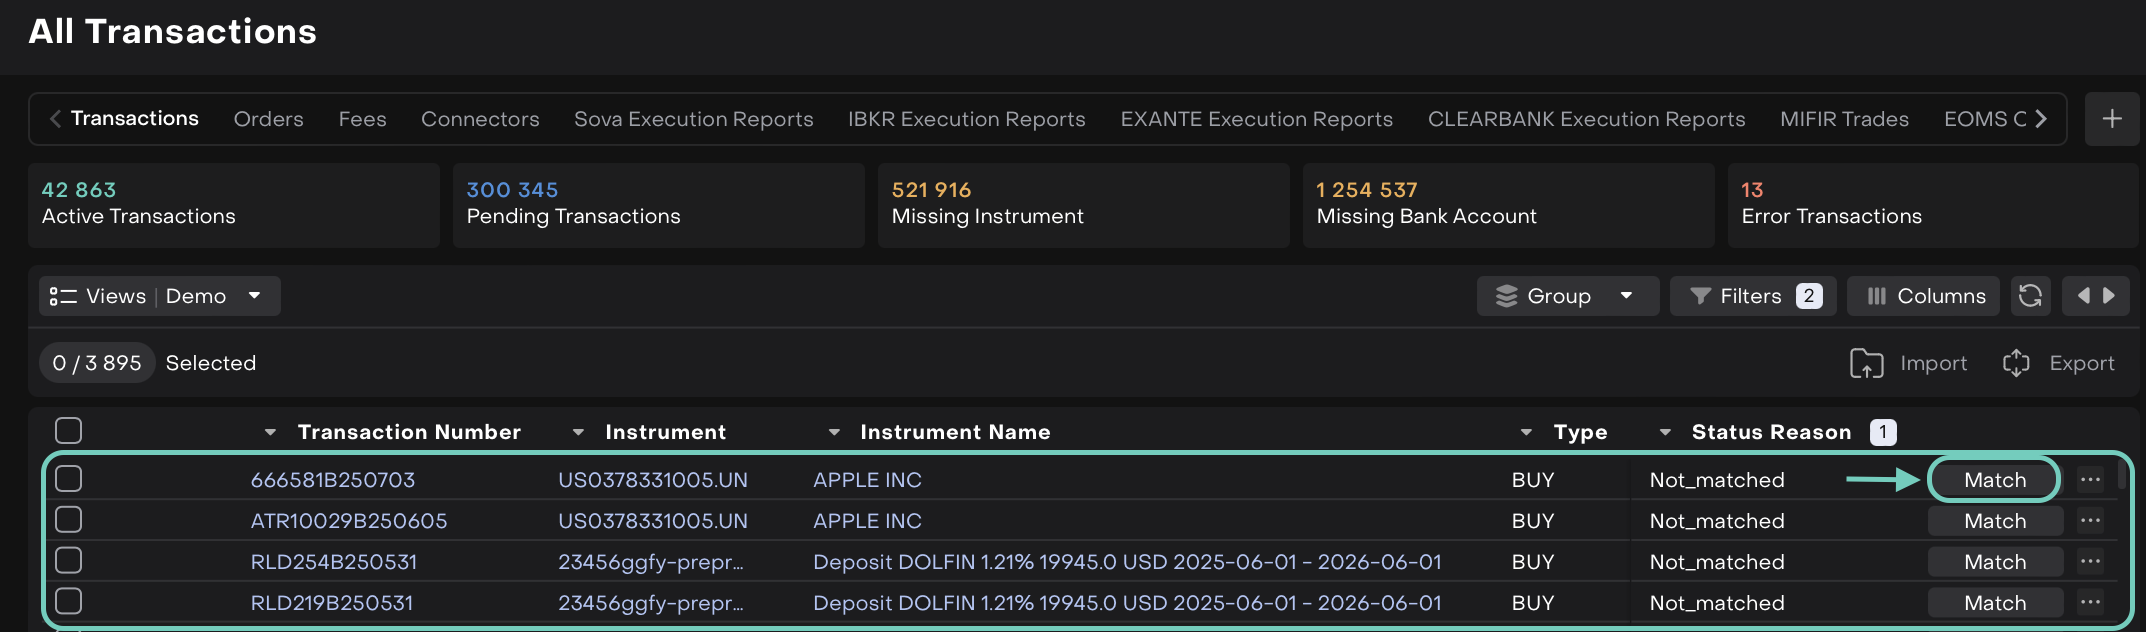Click the refresh icon next to Columns
This screenshot has width=2146, height=632.
click(2029, 296)
